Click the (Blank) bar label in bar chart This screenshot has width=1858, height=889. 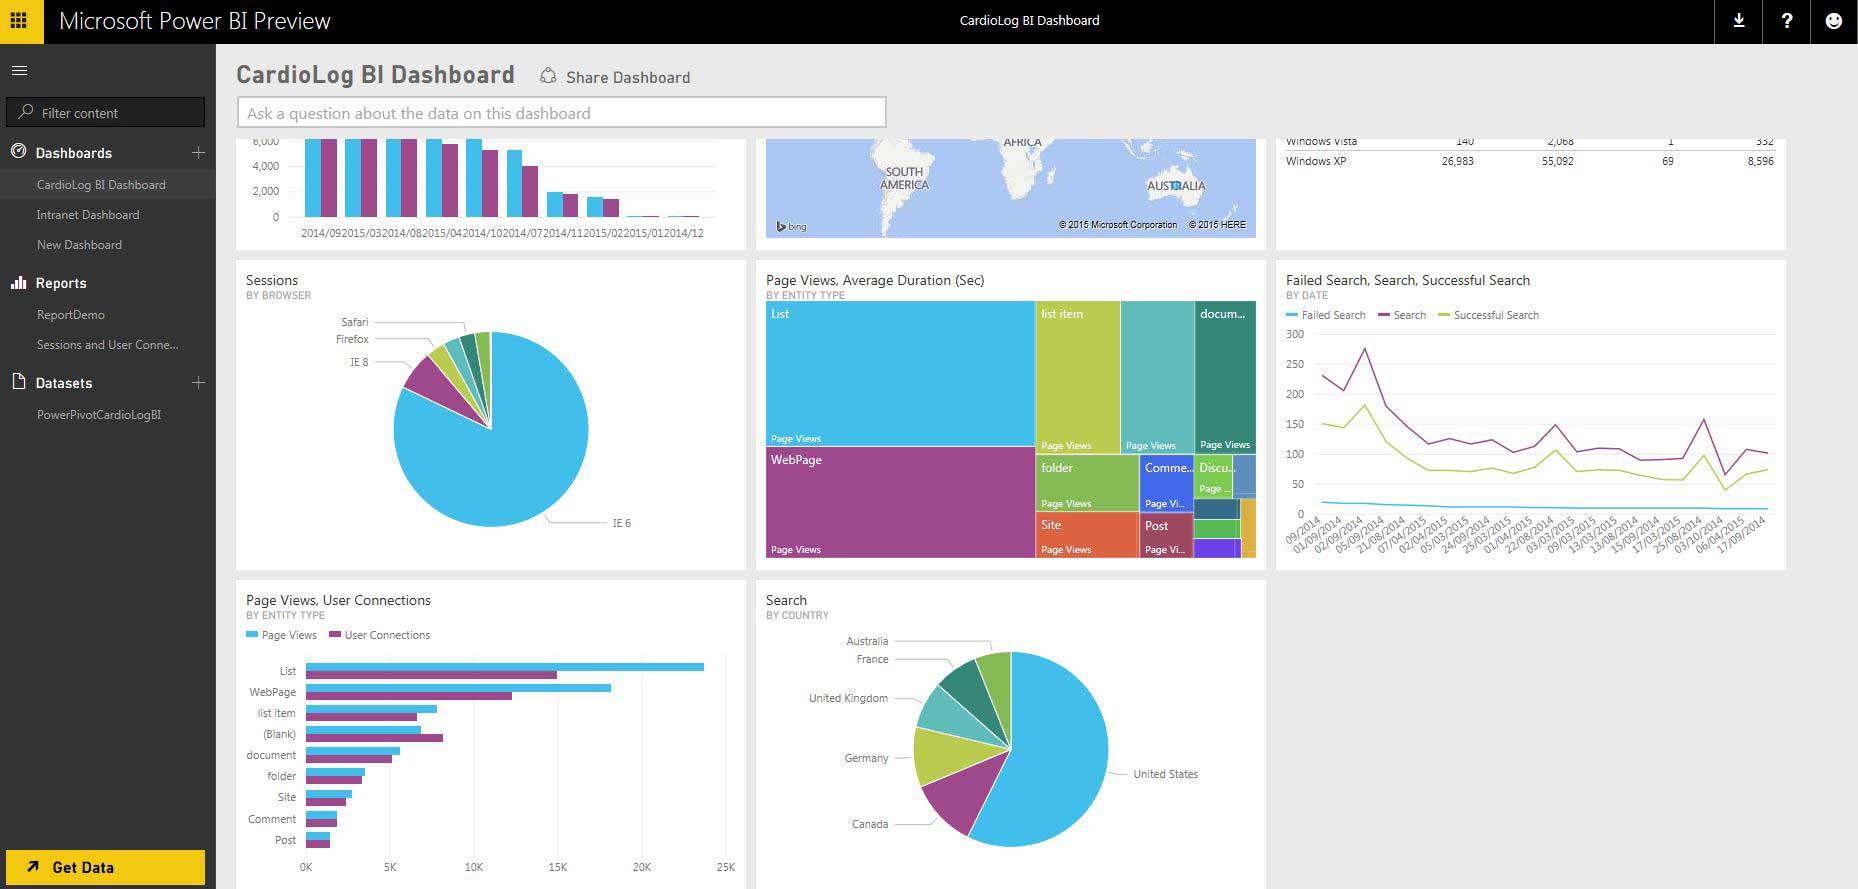click(279, 734)
